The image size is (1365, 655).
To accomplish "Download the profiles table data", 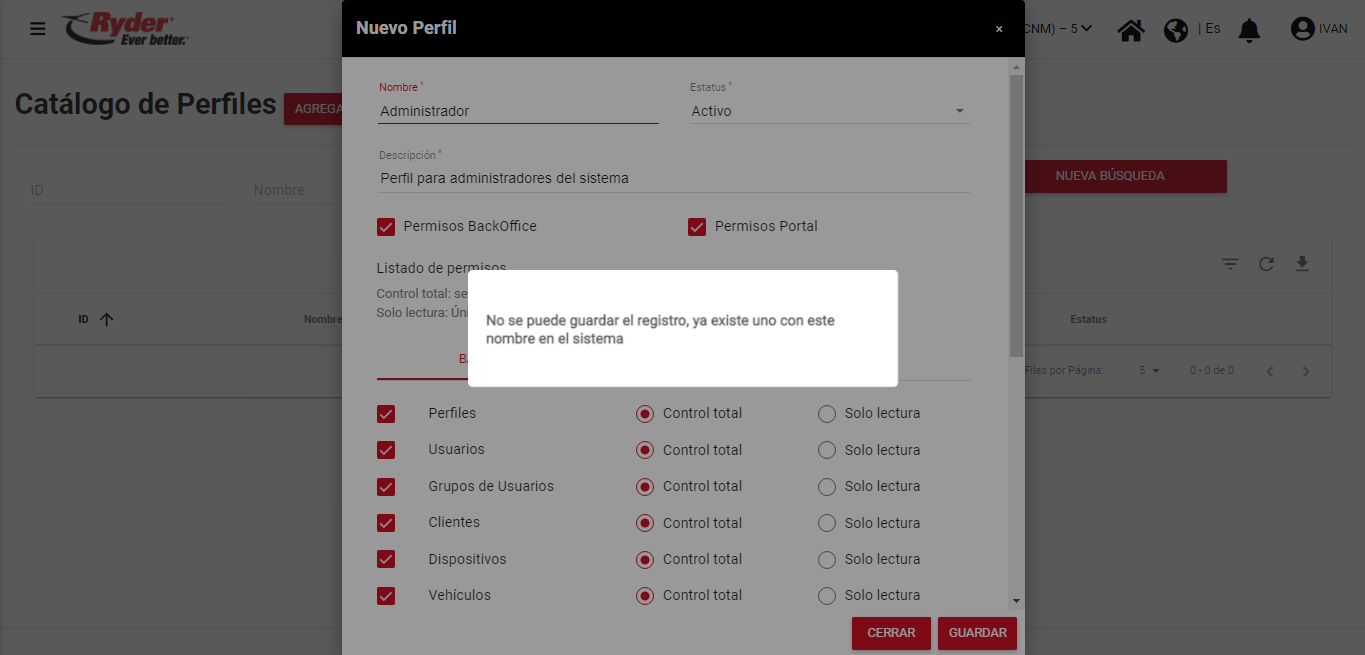I will coord(1302,264).
